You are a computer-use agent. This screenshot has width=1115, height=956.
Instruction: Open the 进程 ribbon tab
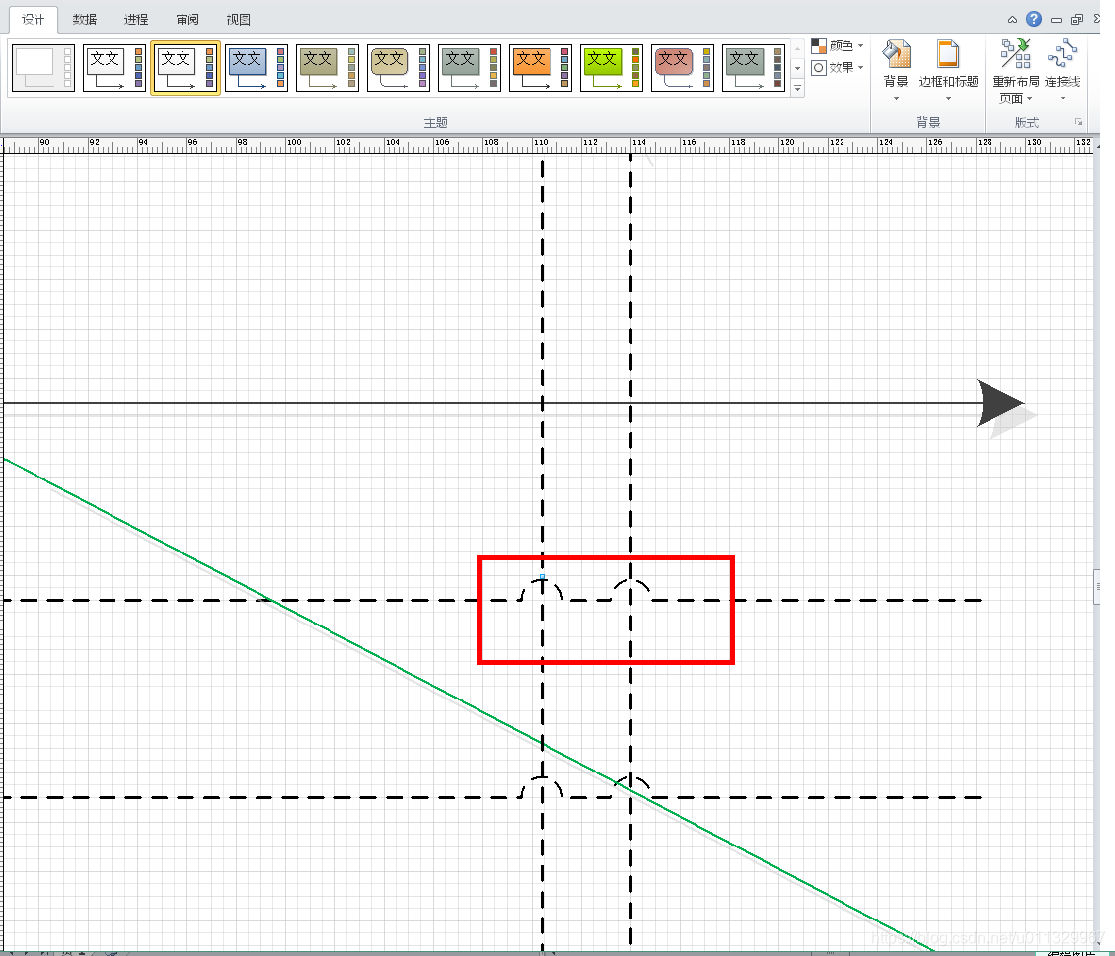tap(136, 20)
